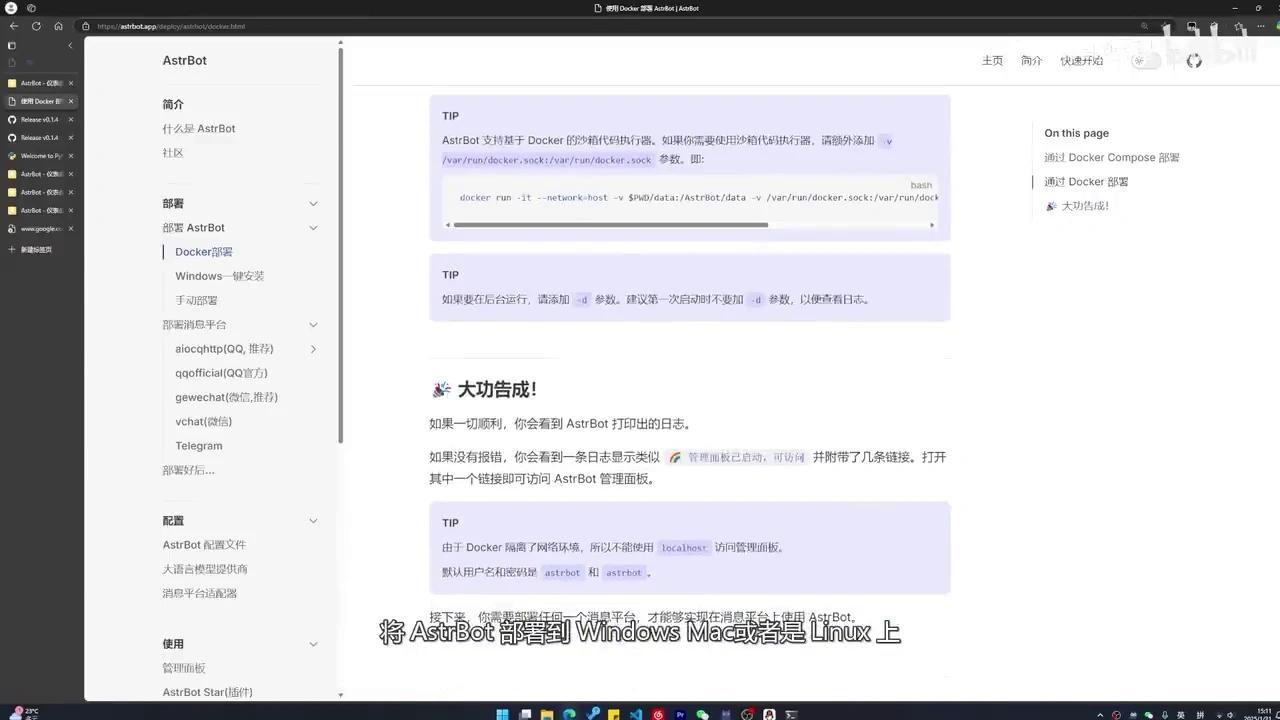Close the 'www.google.com' tab
Screen dimensions: 1280x720
tap(70, 228)
